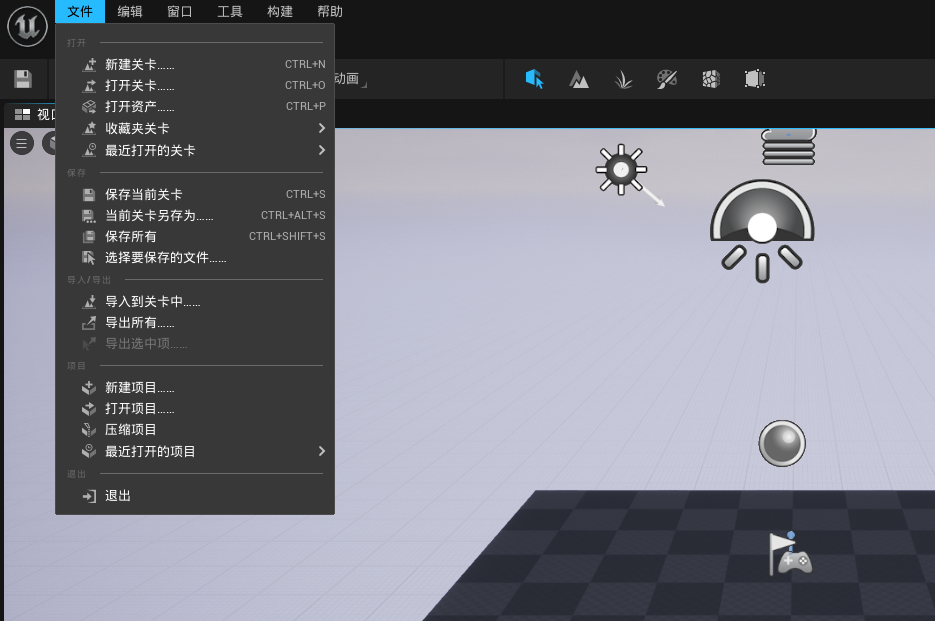The width and height of the screenshot is (935, 621).
Task: Open the Fracture mode icon
Action: (711, 79)
